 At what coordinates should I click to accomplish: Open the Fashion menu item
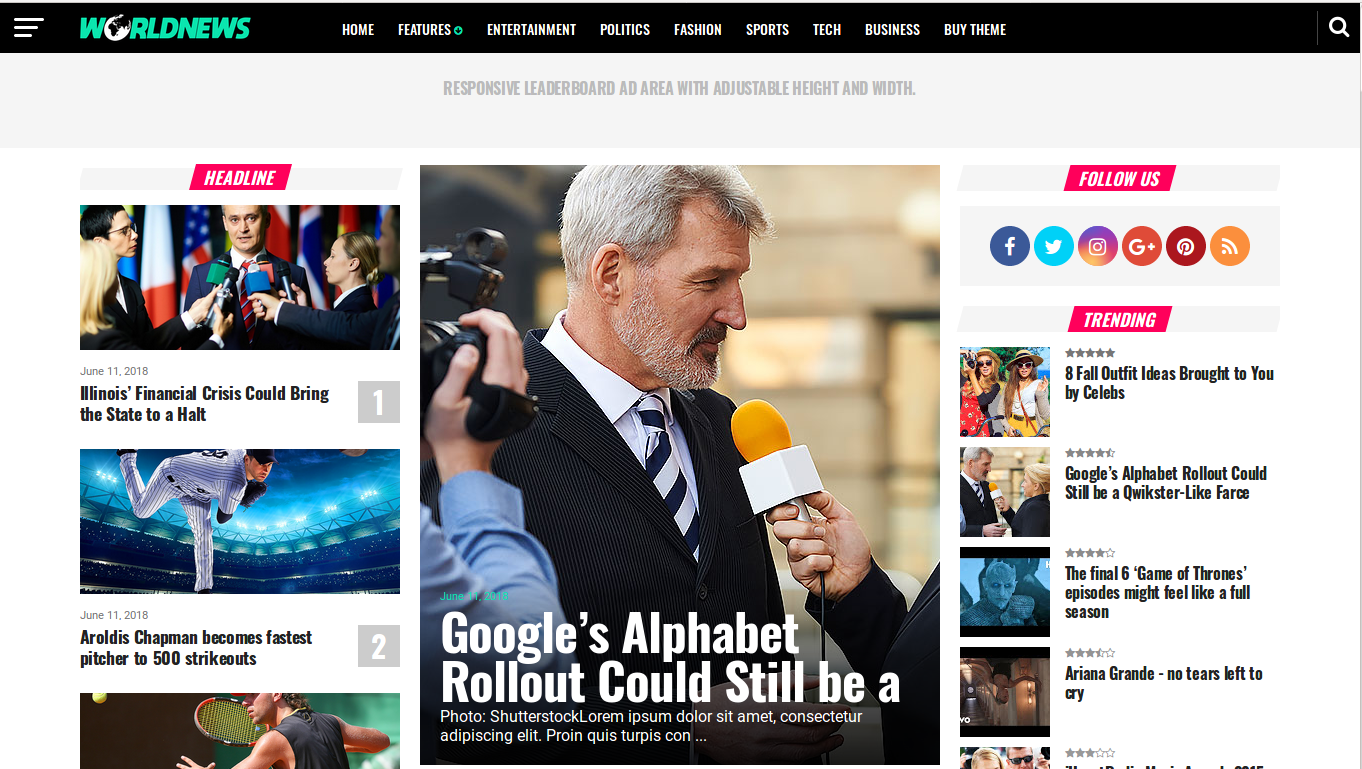click(x=698, y=30)
